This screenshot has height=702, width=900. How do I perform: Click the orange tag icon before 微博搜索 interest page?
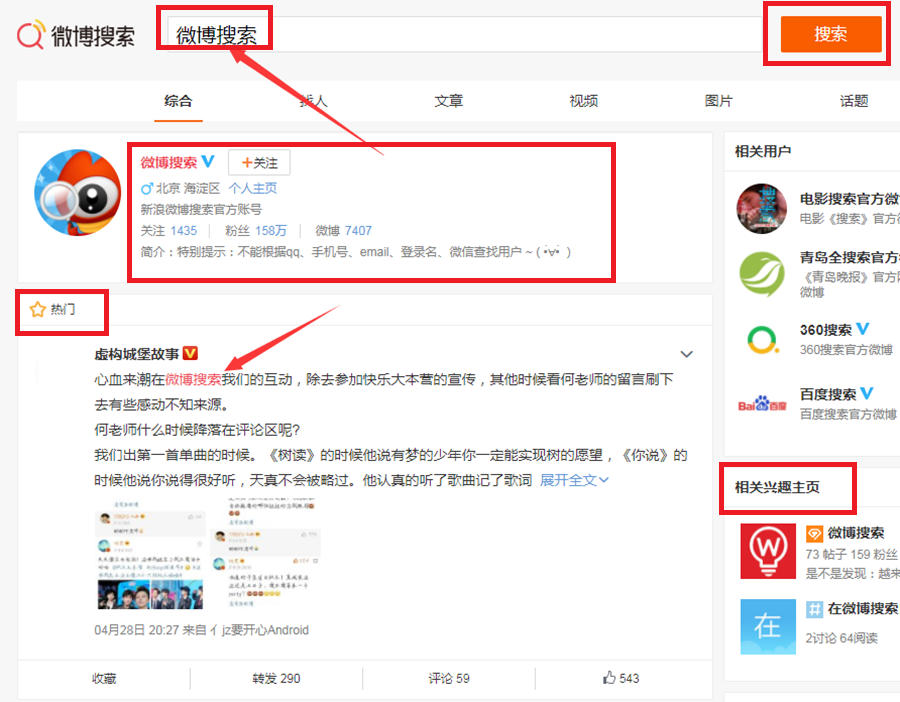tap(814, 534)
